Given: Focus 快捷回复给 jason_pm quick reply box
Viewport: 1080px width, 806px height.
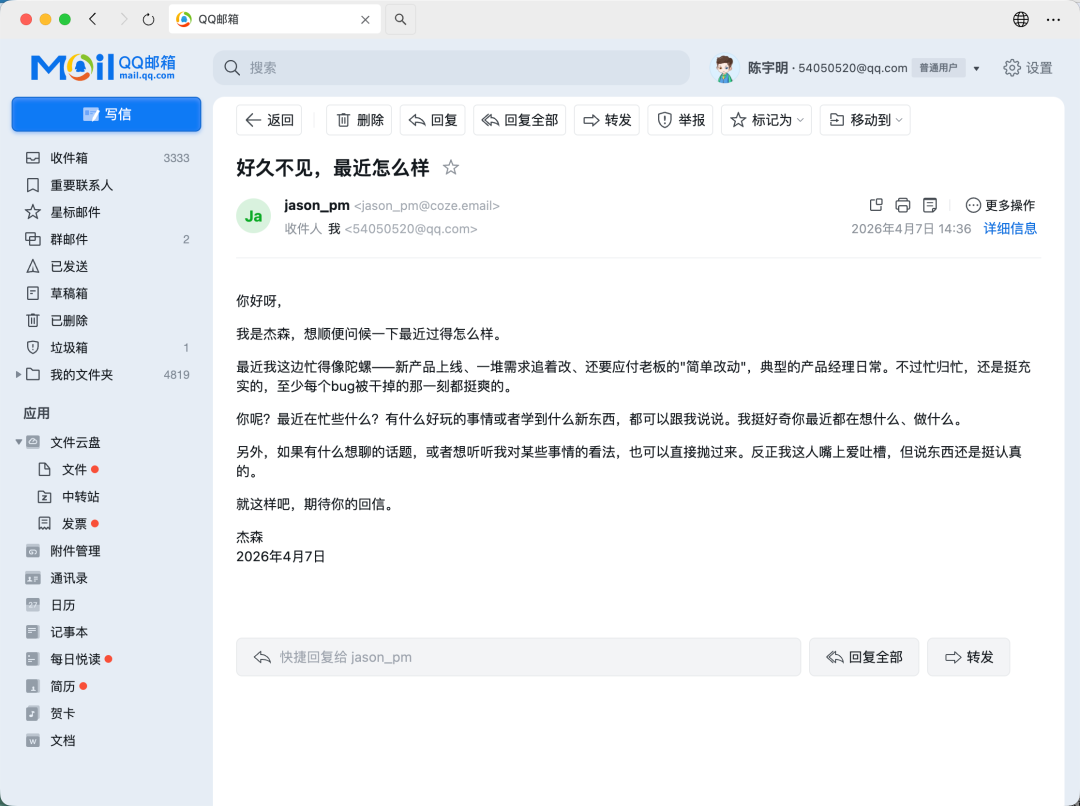Looking at the screenshot, I should click(x=518, y=657).
